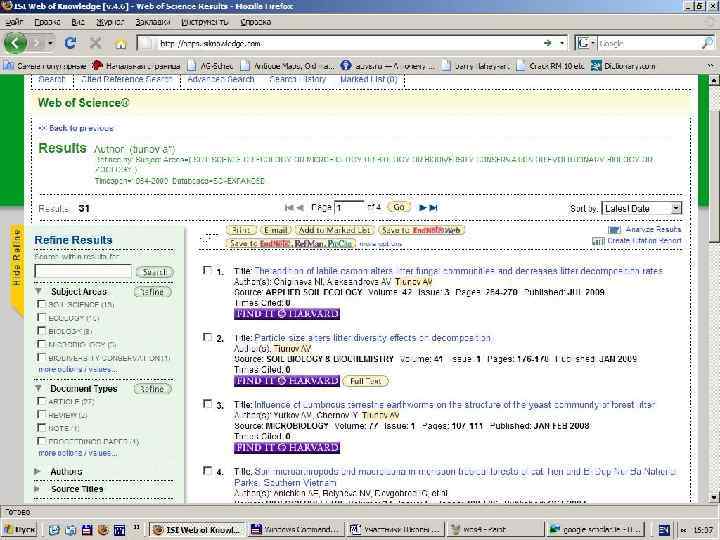Click the search magnifier icon in Google box

point(707,43)
